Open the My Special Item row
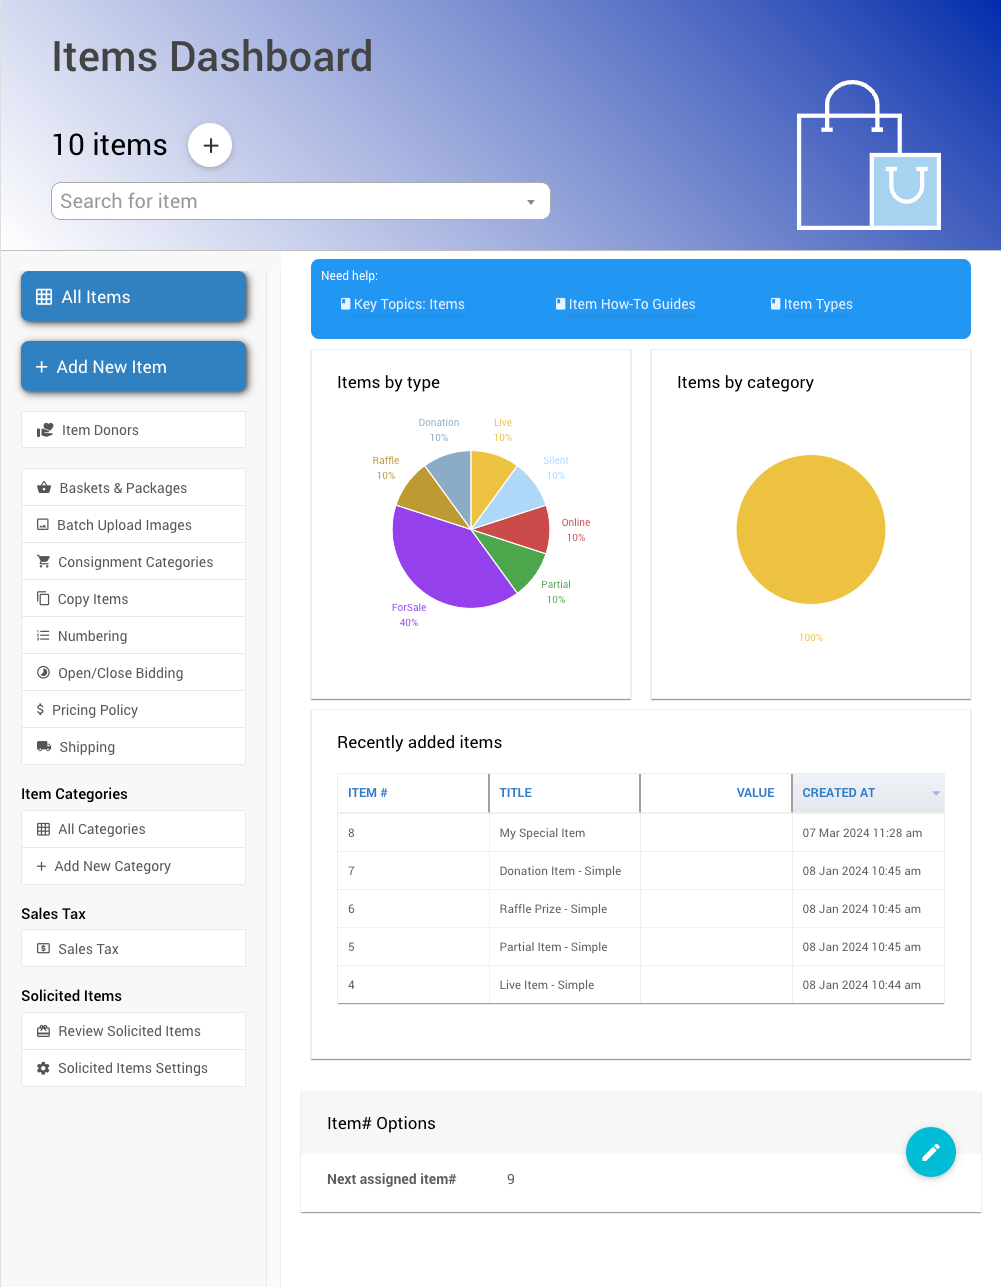Viewport: 1001px width, 1287px height. click(x=542, y=833)
